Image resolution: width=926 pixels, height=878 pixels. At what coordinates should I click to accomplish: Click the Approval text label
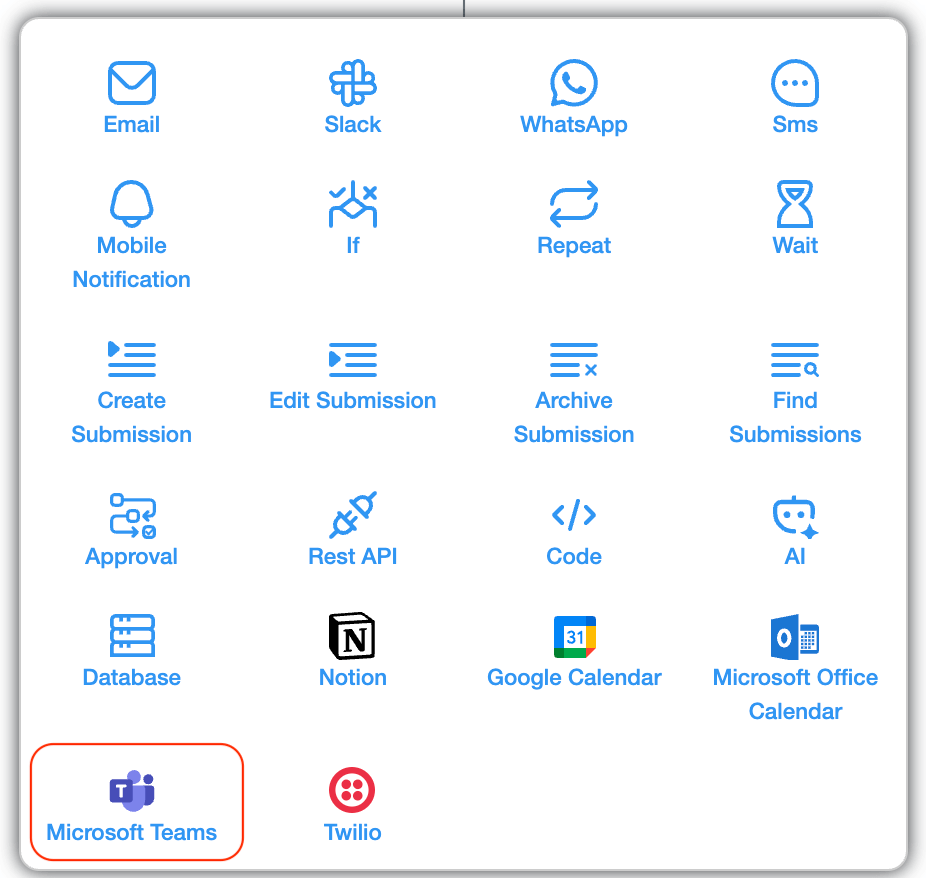[132, 557]
